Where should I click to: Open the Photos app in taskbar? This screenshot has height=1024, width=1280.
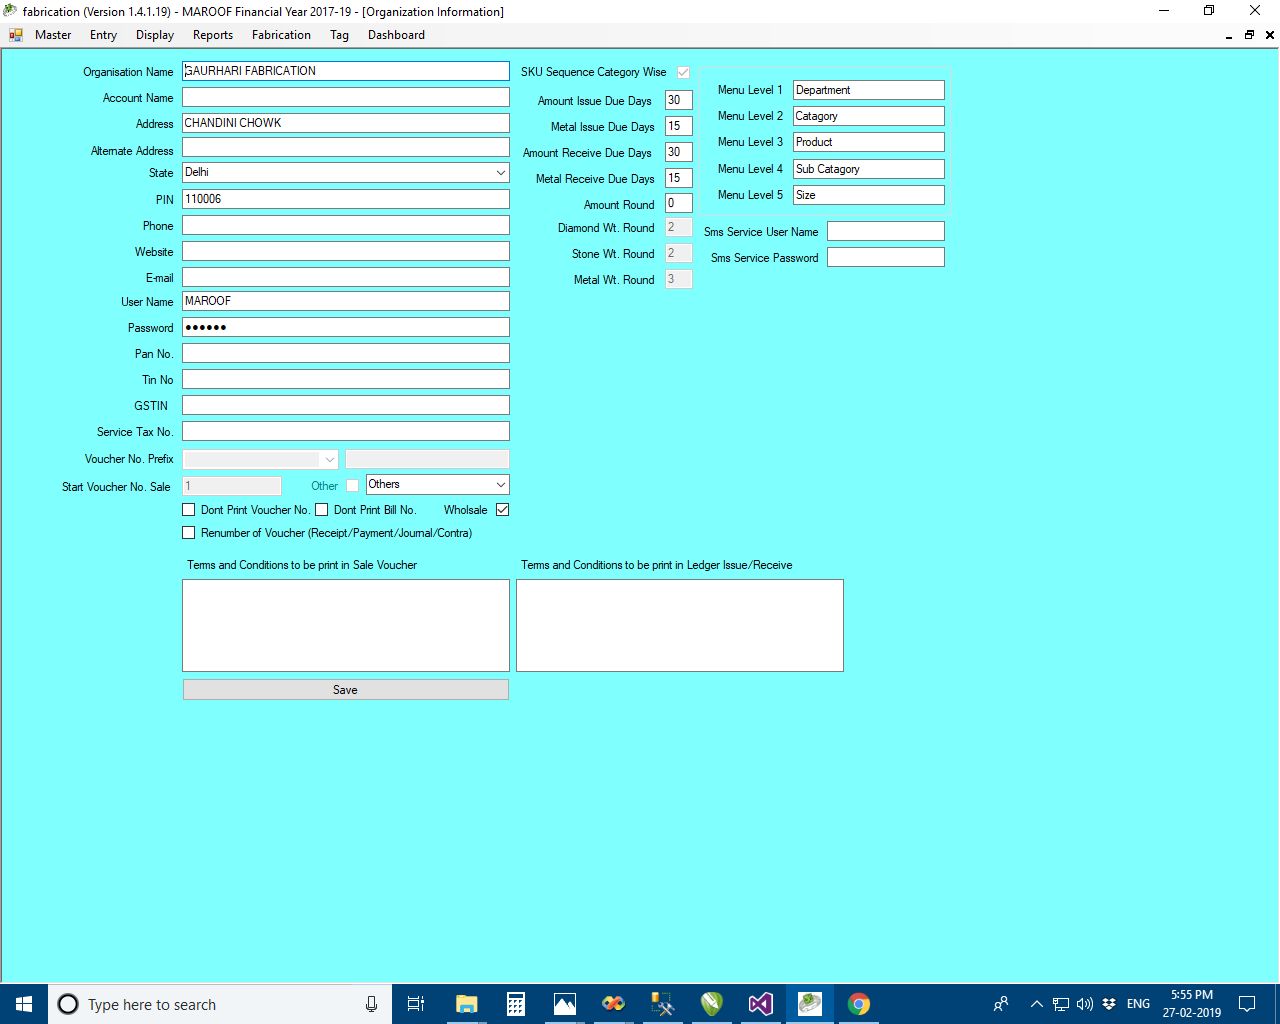pyautogui.click(x=565, y=1004)
